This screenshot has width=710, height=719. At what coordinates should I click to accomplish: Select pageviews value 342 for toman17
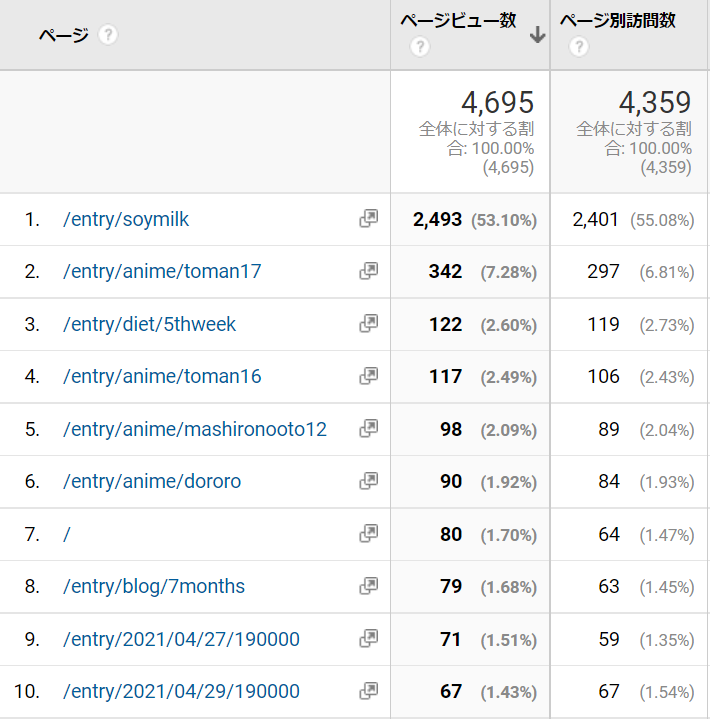click(x=445, y=271)
